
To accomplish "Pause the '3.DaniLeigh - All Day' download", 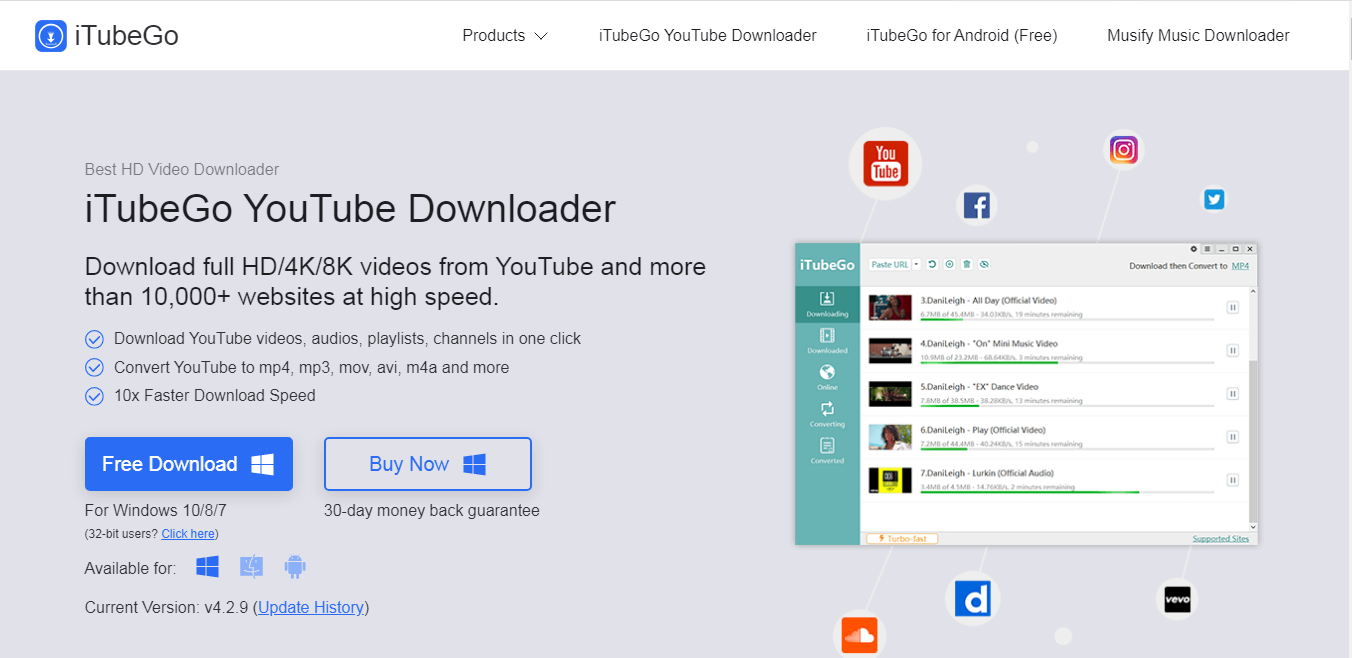I will 1232,308.
